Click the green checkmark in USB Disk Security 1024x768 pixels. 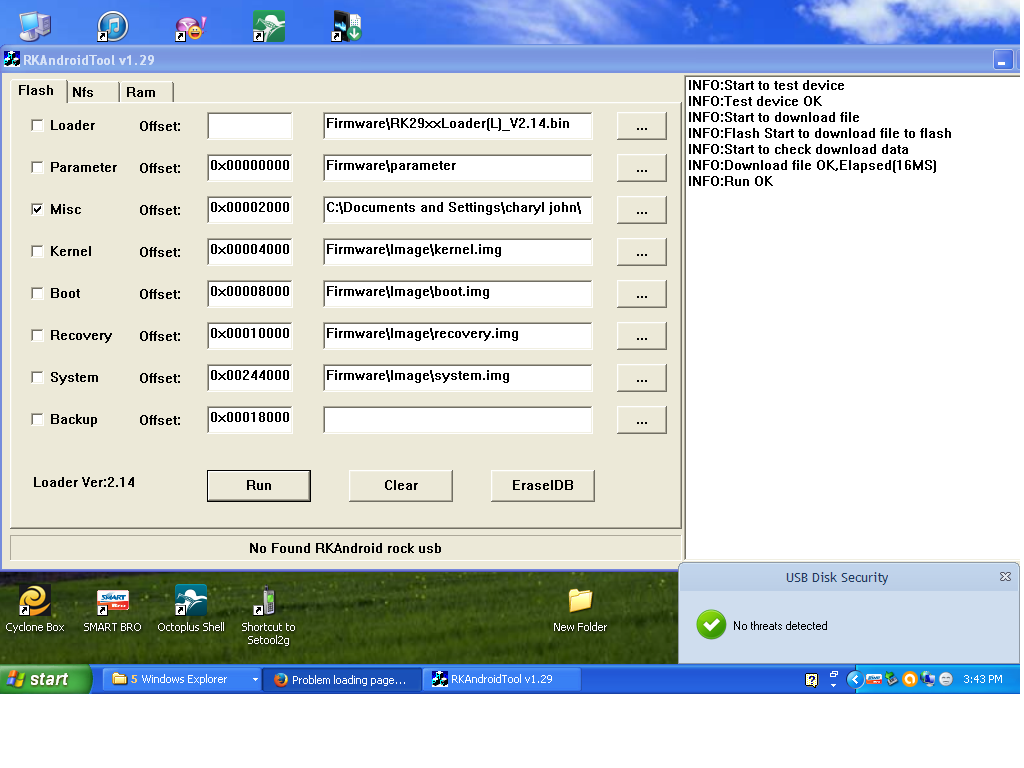coord(711,625)
